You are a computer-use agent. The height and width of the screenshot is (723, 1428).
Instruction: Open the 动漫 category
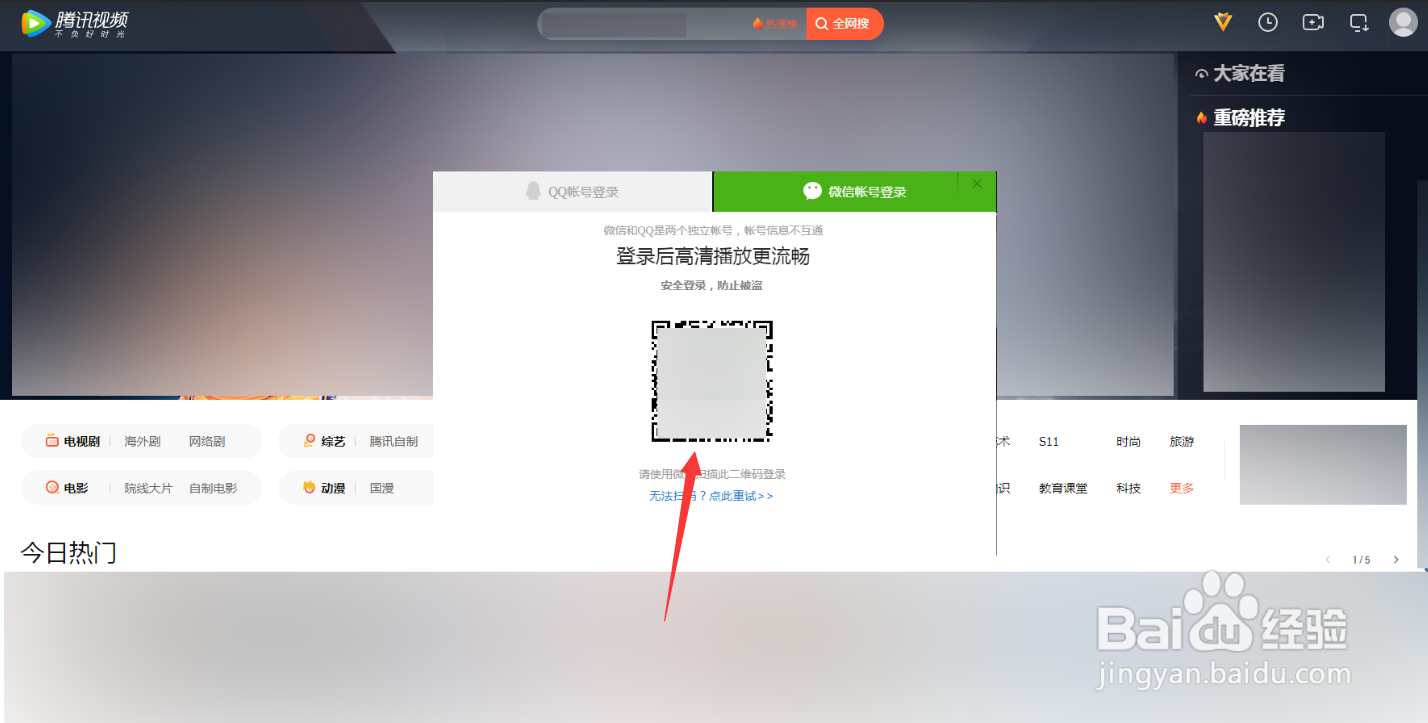(x=333, y=488)
